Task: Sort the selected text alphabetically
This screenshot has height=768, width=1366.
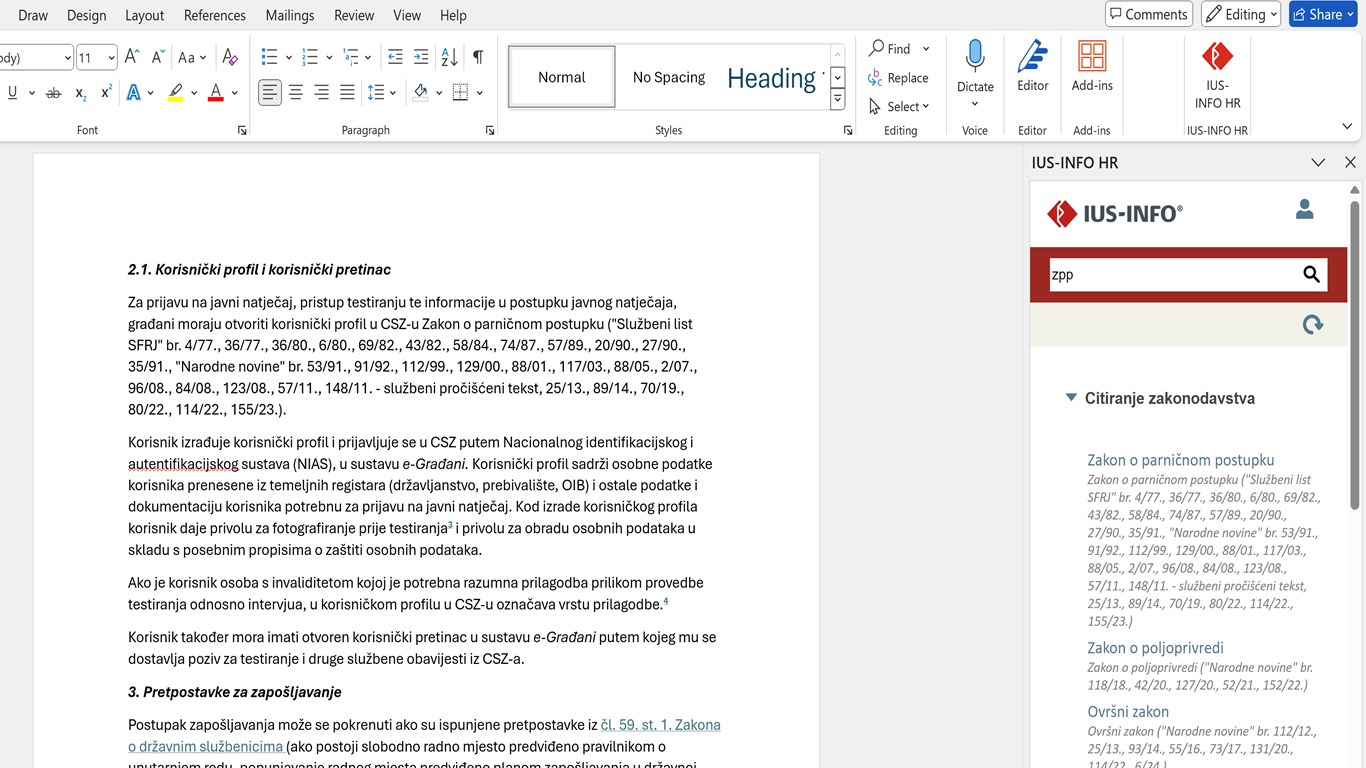Action: tap(449, 57)
